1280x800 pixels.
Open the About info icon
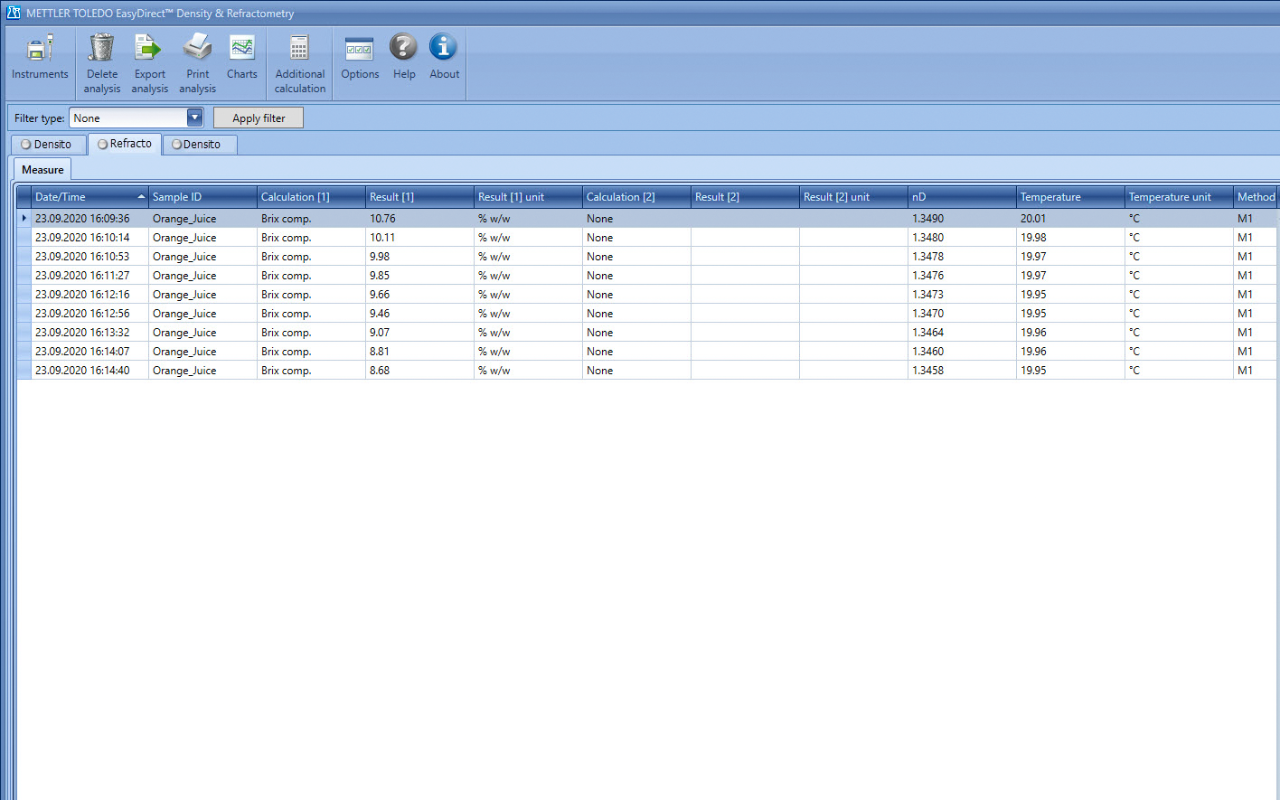(x=443, y=47)
